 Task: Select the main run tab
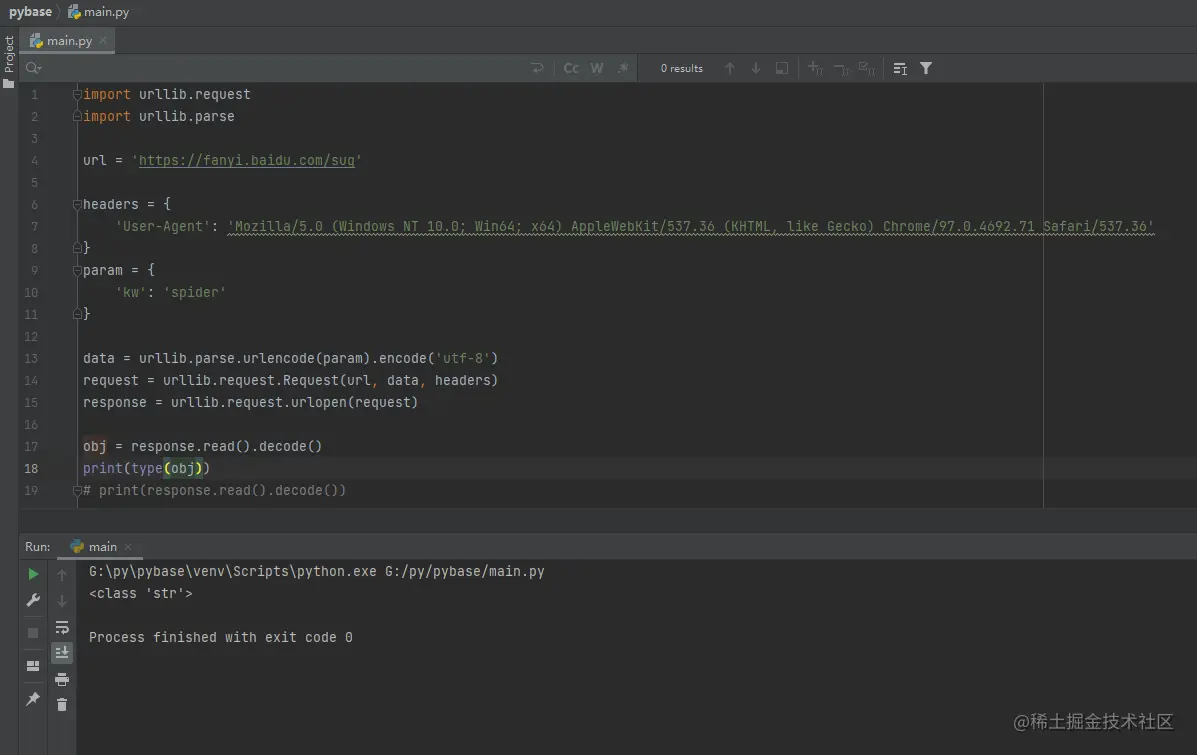[x=102, y=547]
